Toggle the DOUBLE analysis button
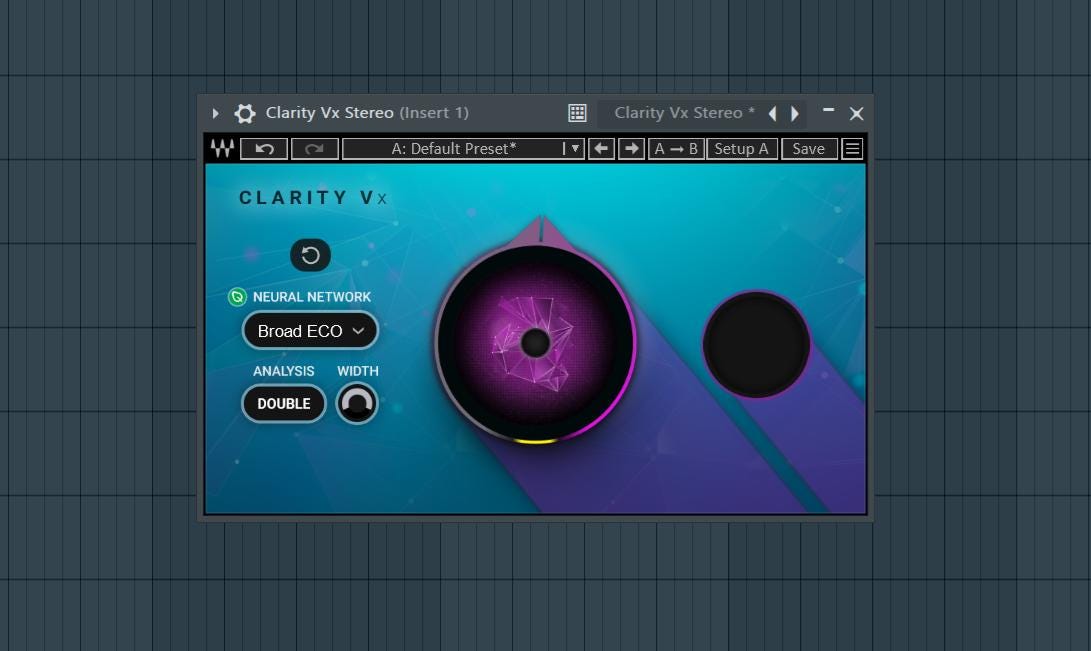The width and height of the screenshot is (1091, 651). [x=284, y=403]
